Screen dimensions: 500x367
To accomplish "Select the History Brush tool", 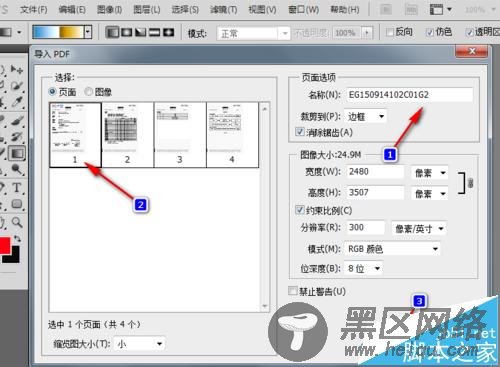I will 17,136.
